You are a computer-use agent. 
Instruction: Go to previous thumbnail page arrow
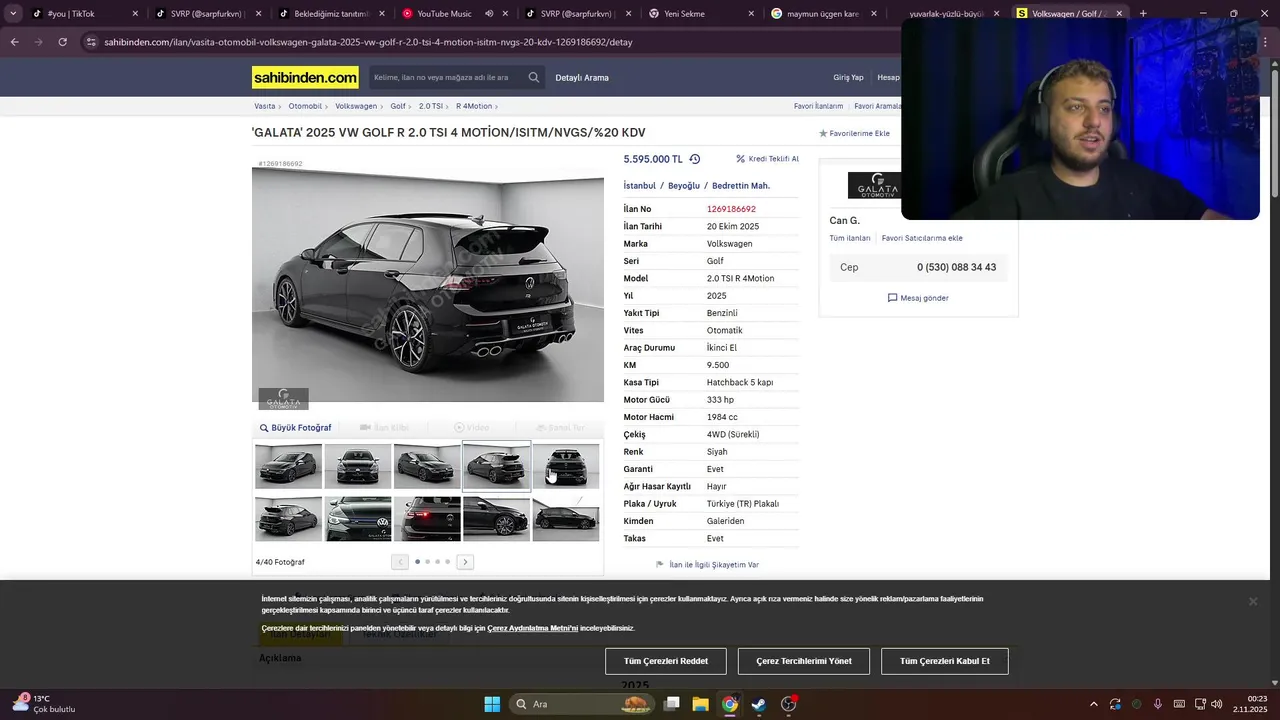[400, 562]
